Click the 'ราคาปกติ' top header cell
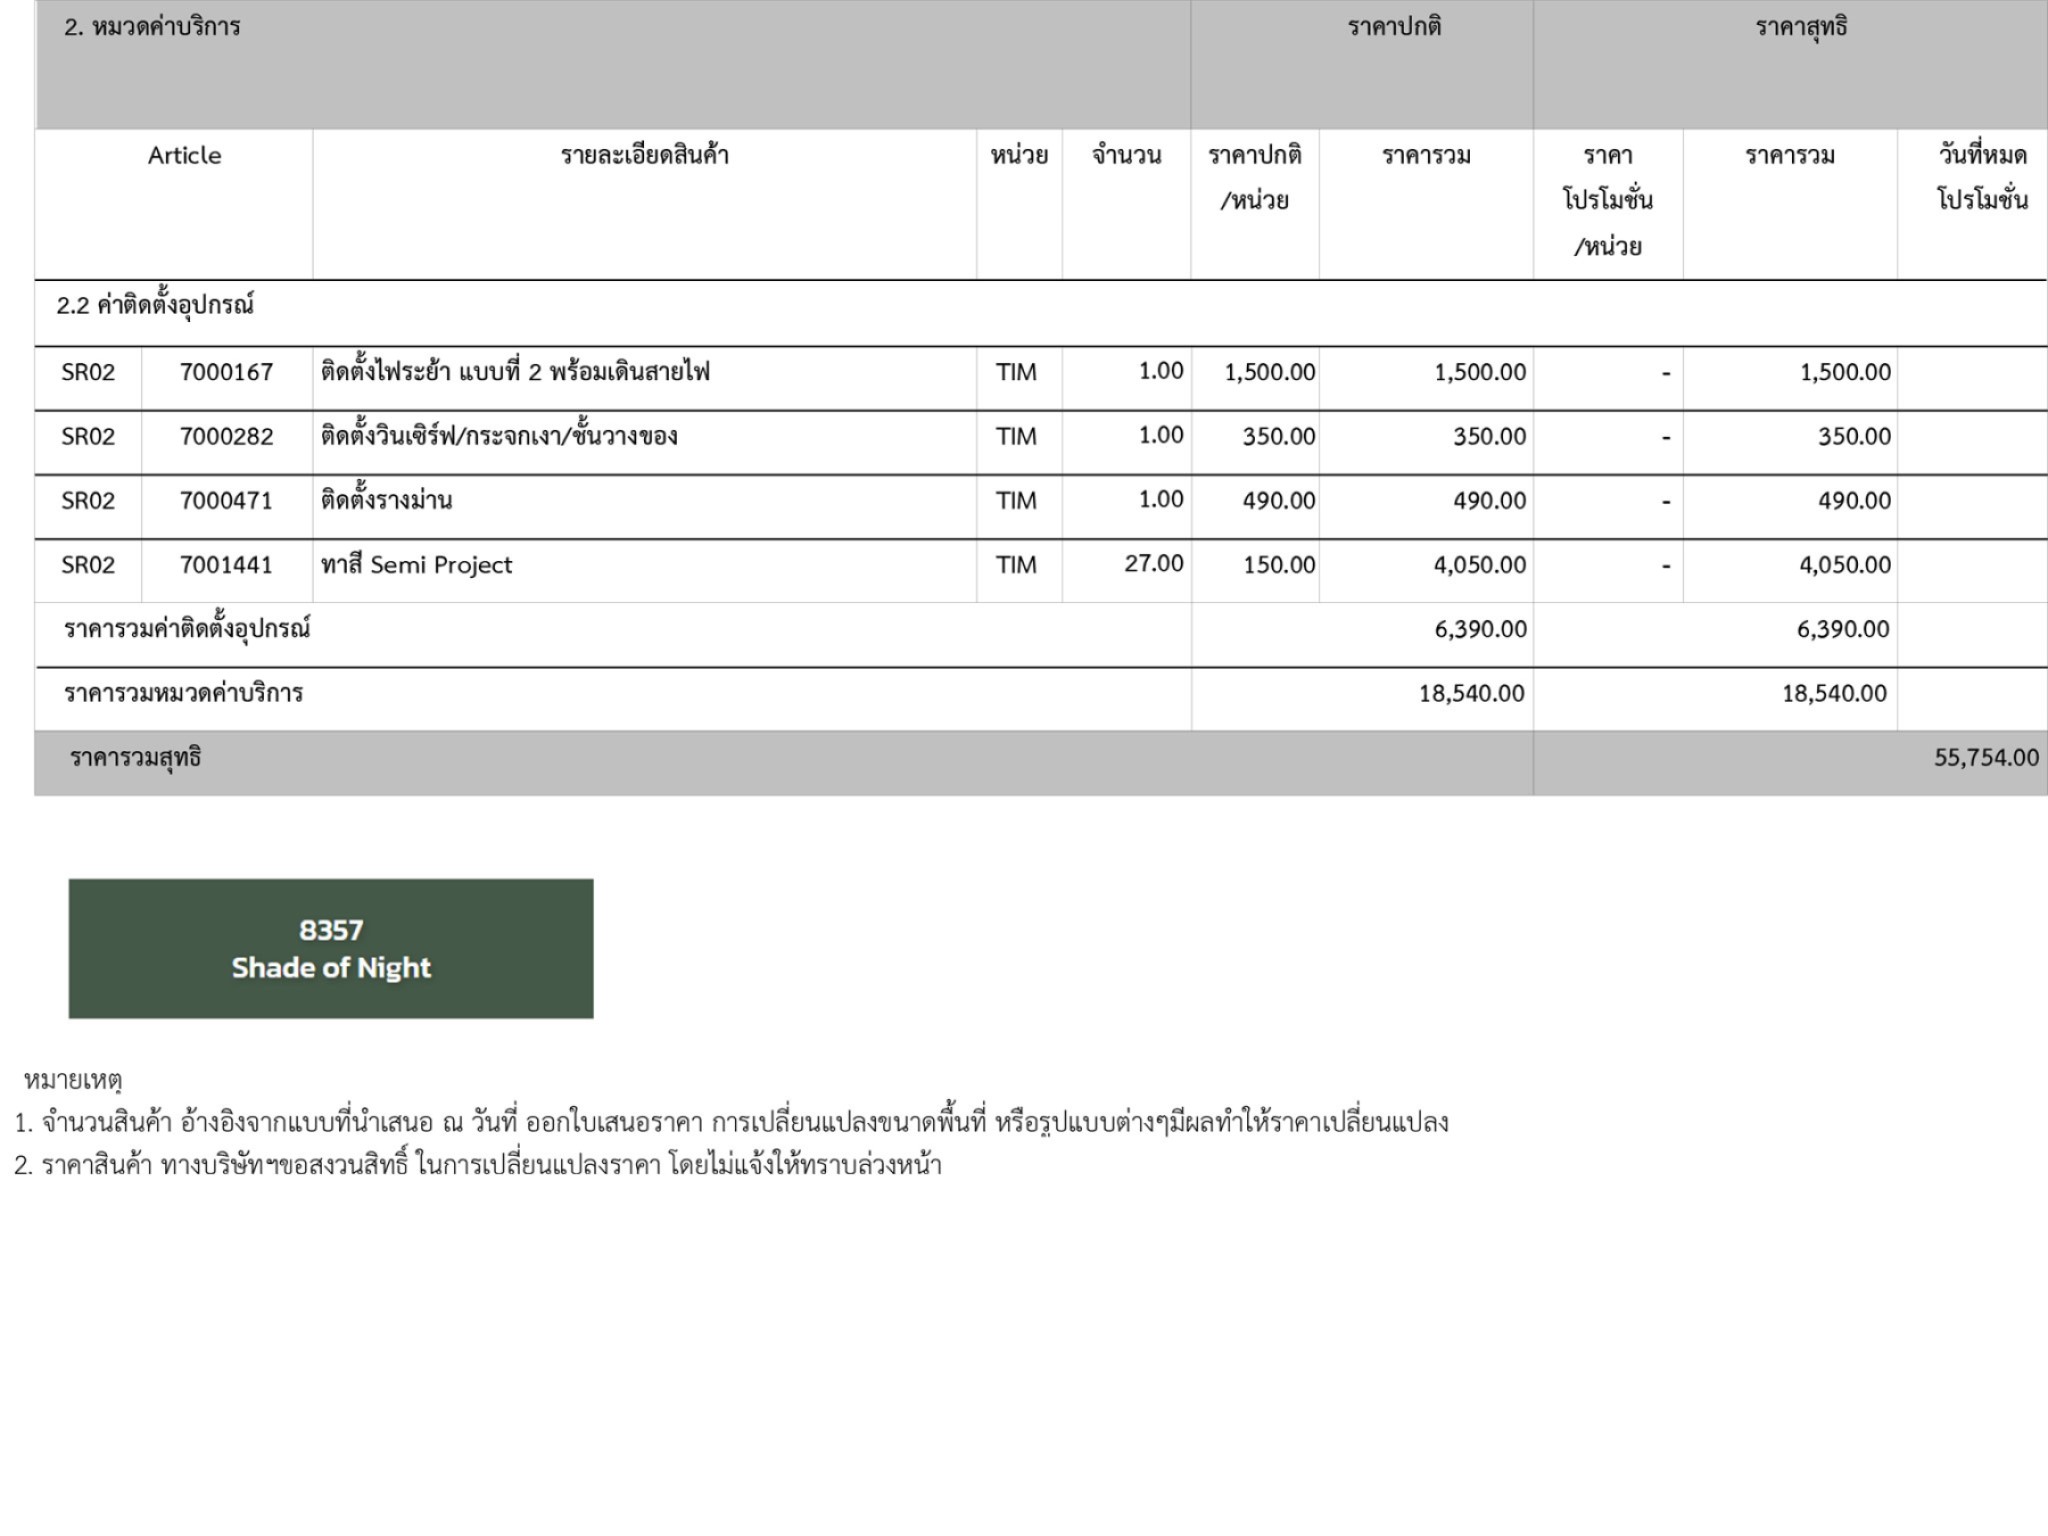This screenshot has height=1536, width=2048. tap(1394, 28)
